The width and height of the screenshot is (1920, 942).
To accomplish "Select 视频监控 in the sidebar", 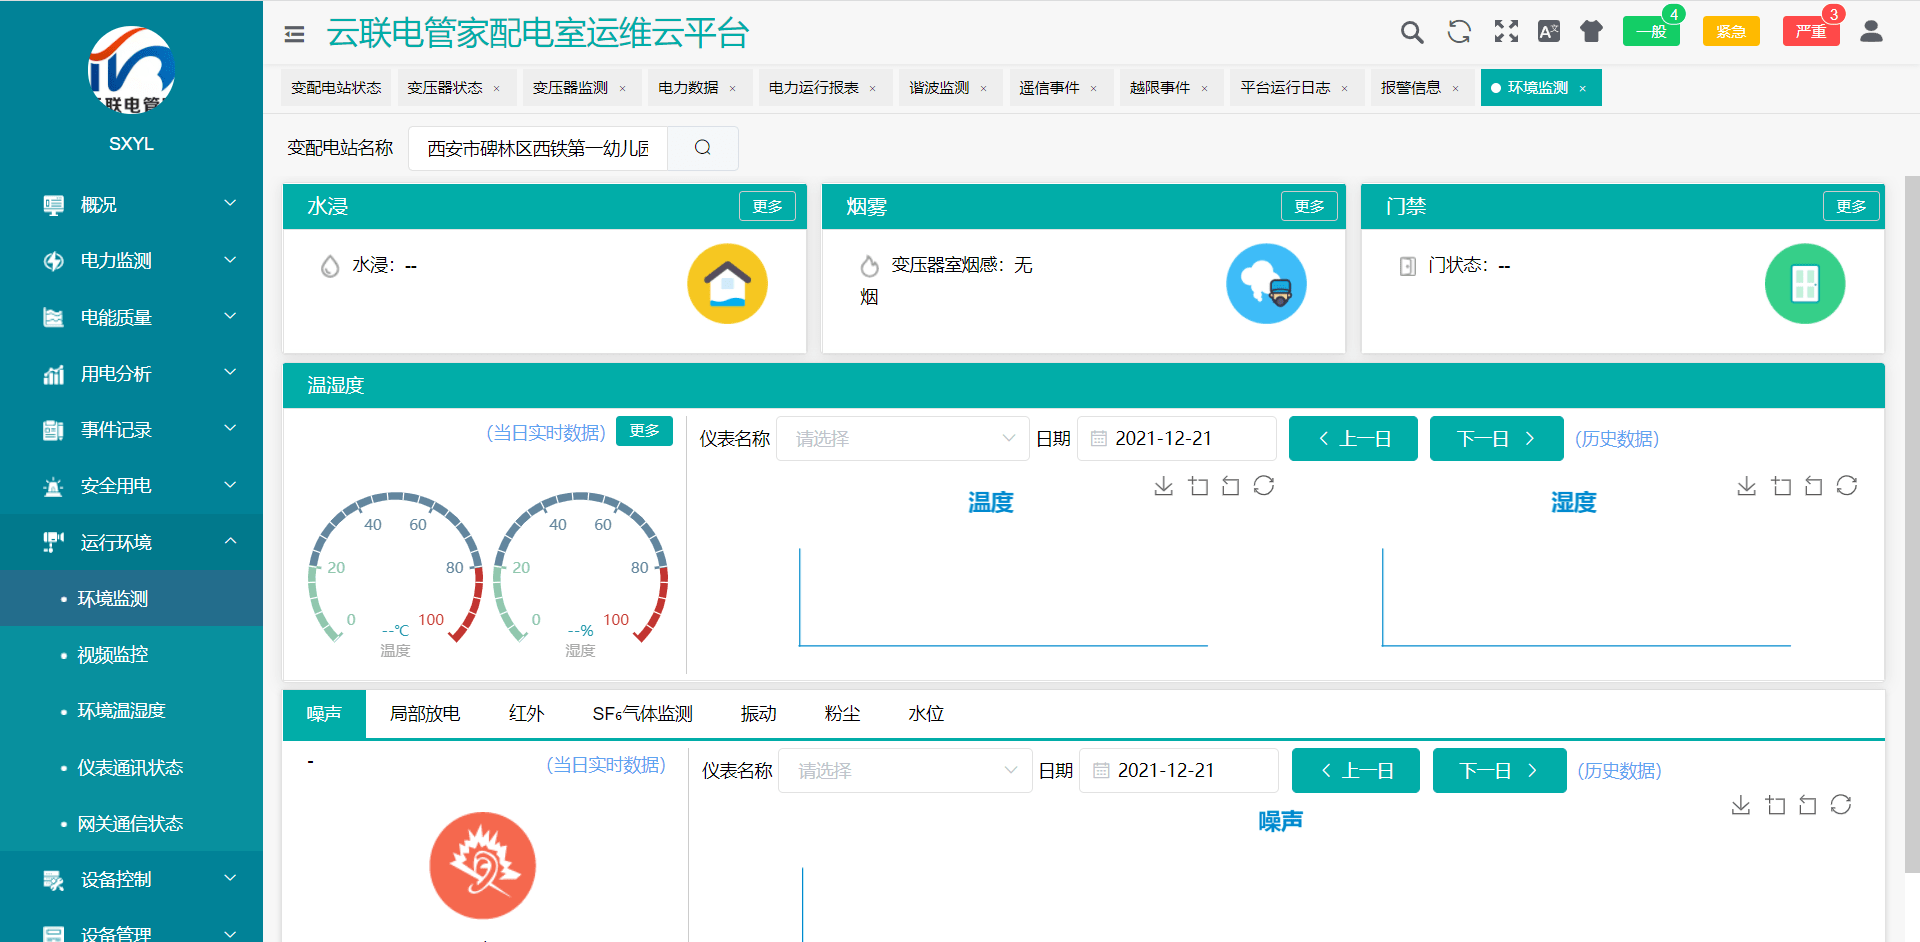I will (x=113, y=655).
